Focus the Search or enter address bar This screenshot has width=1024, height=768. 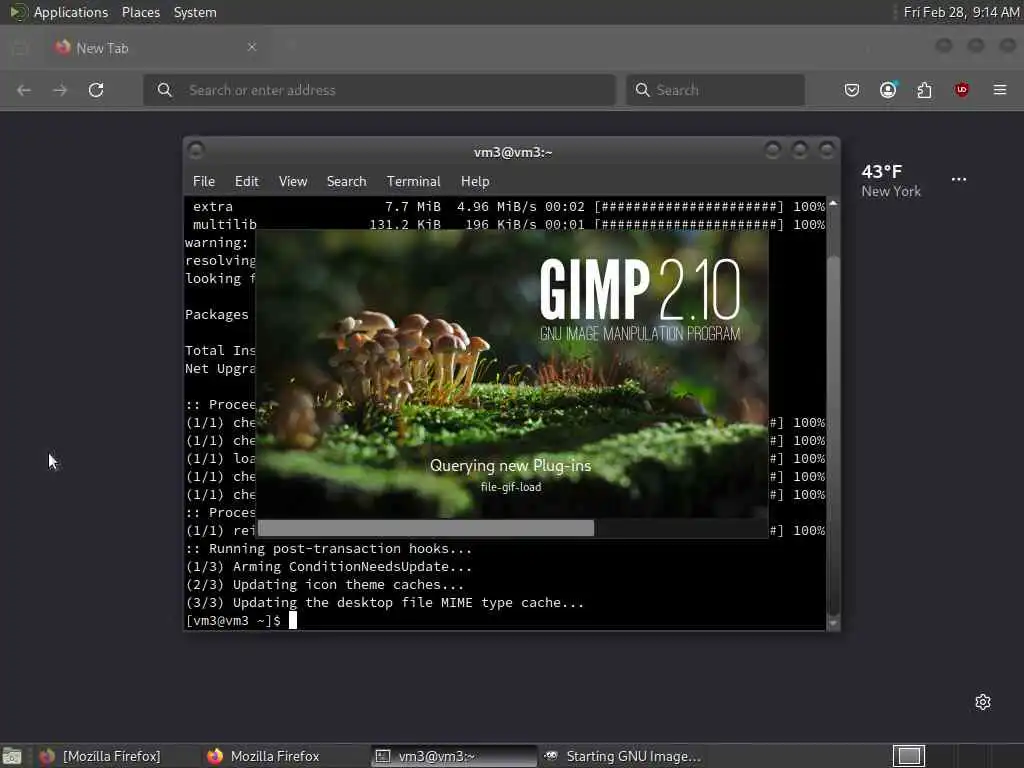tap(379, 90)
